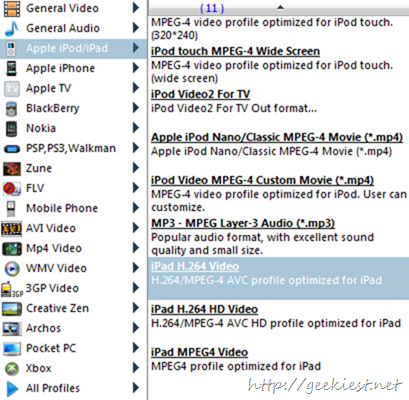Image resolution: width=409 pixels, height=400 pixels.
Task: Expand the BlackBerry submenu arrow
Action: [135, 108]
